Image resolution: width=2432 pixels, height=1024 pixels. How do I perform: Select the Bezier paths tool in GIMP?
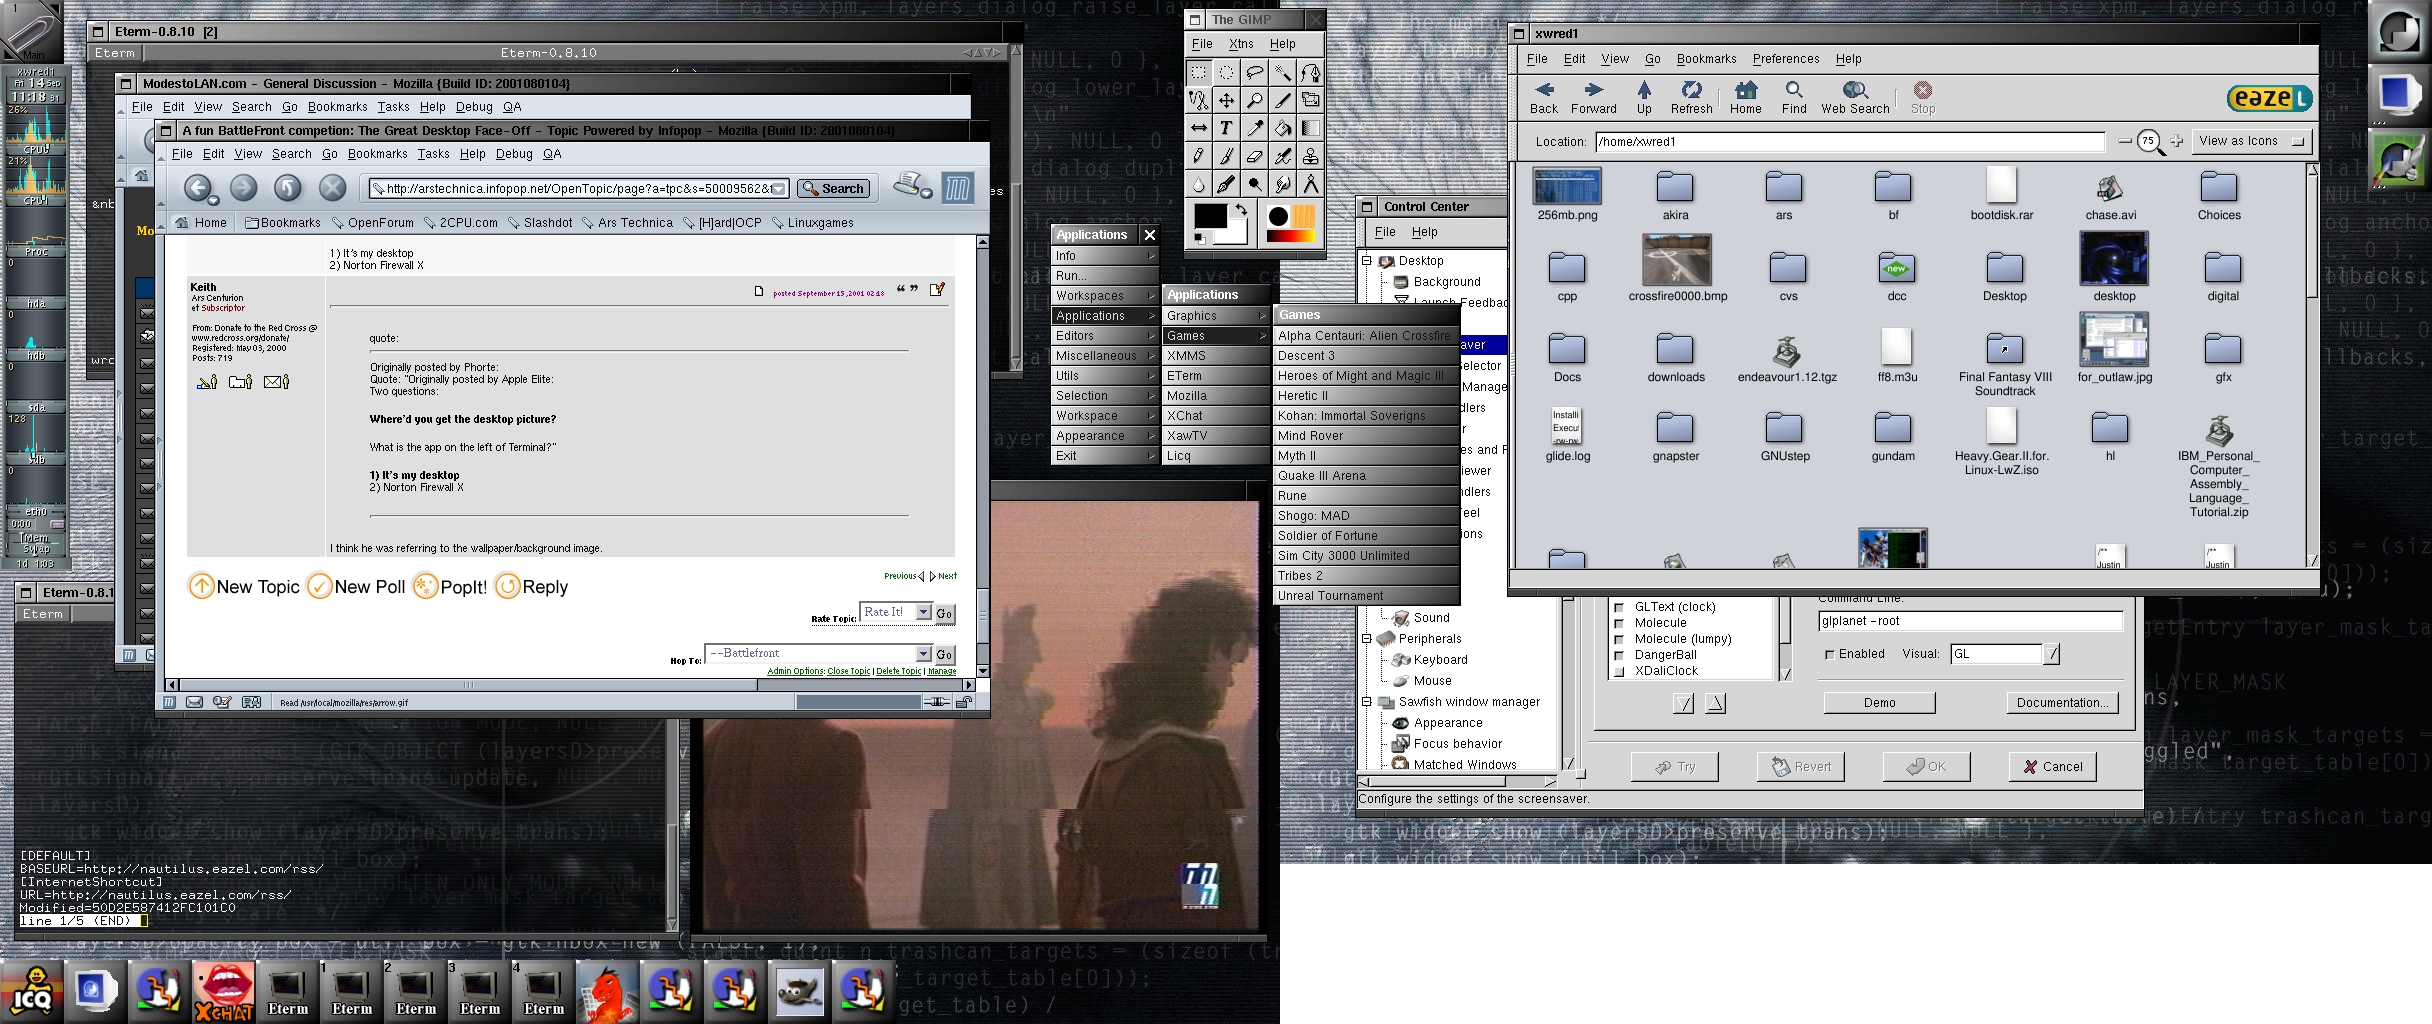coord(1310,72)
